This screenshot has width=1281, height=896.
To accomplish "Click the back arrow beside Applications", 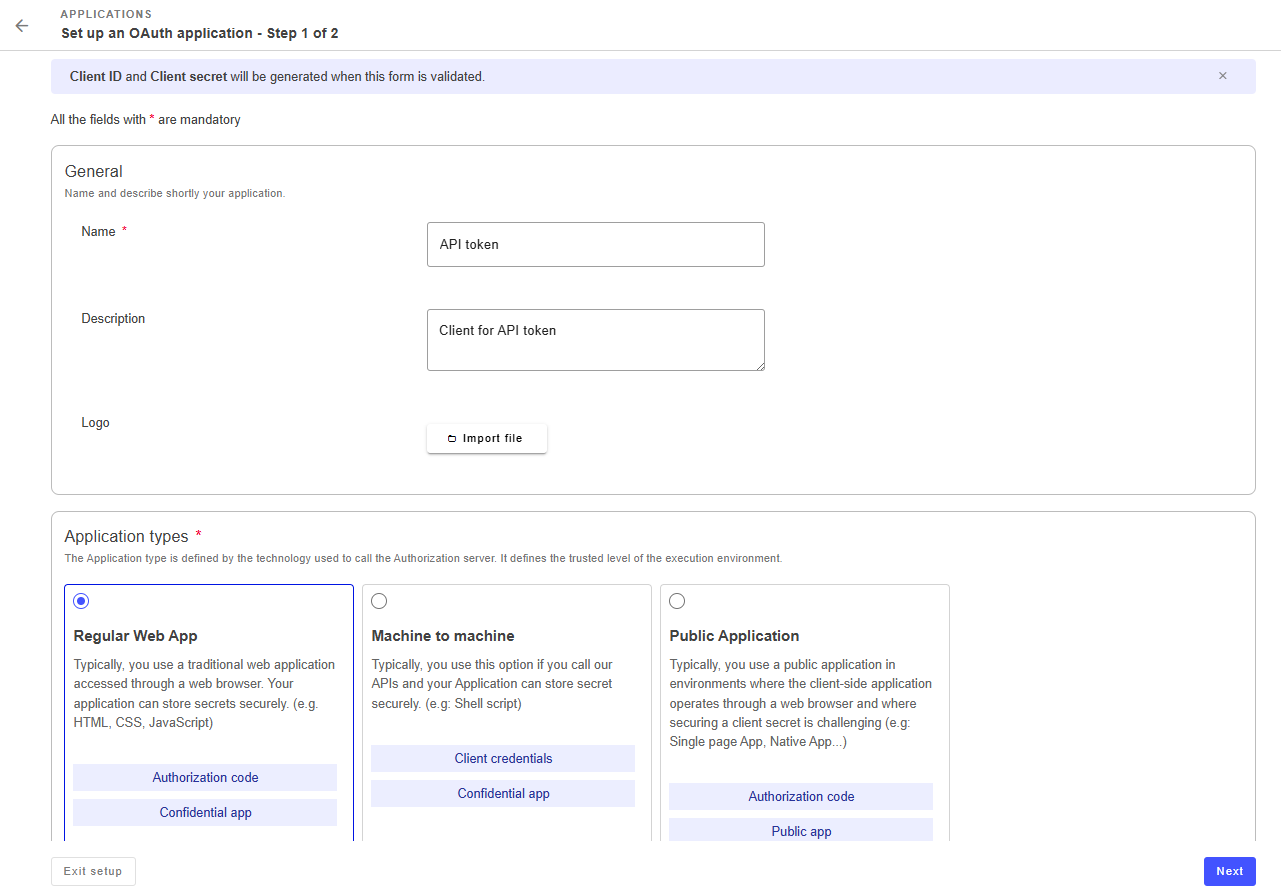I will pyautogui.click(x=22, y=25).
